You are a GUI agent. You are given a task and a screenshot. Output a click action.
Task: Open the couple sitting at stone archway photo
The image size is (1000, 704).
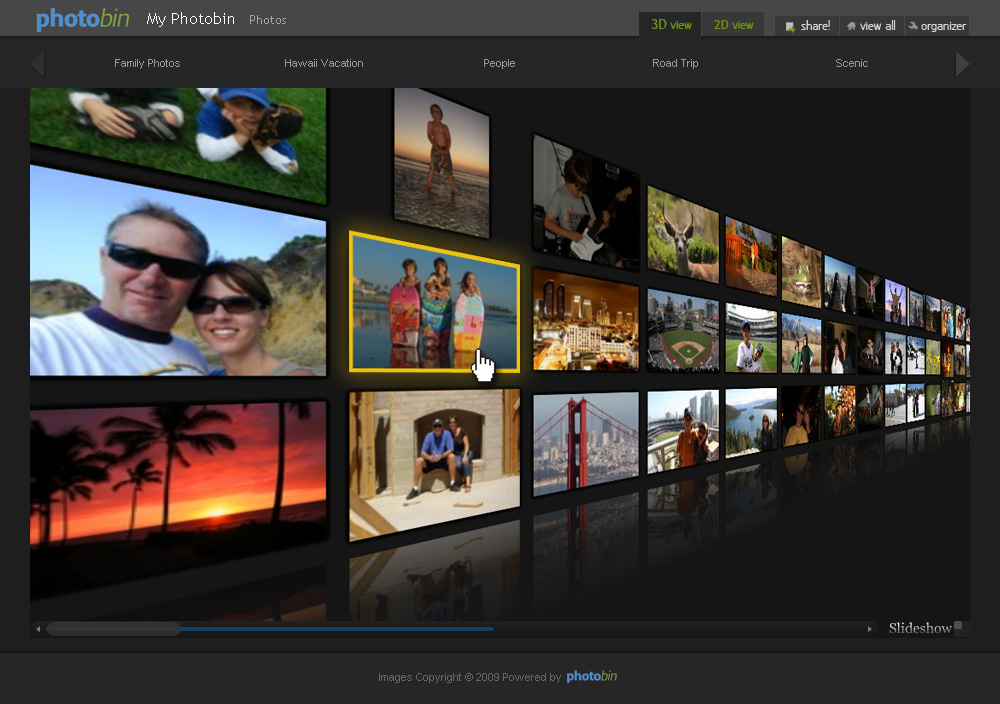coord(434,464)
